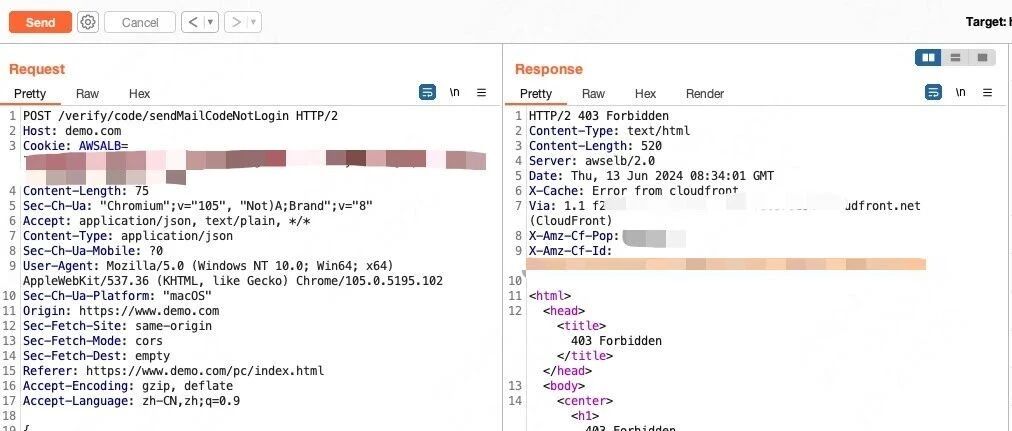This screenshot has width=1012, height=431.
Task: Click the POST /verify/code/sendMailCodeNotLogin line
Action: 180,116
